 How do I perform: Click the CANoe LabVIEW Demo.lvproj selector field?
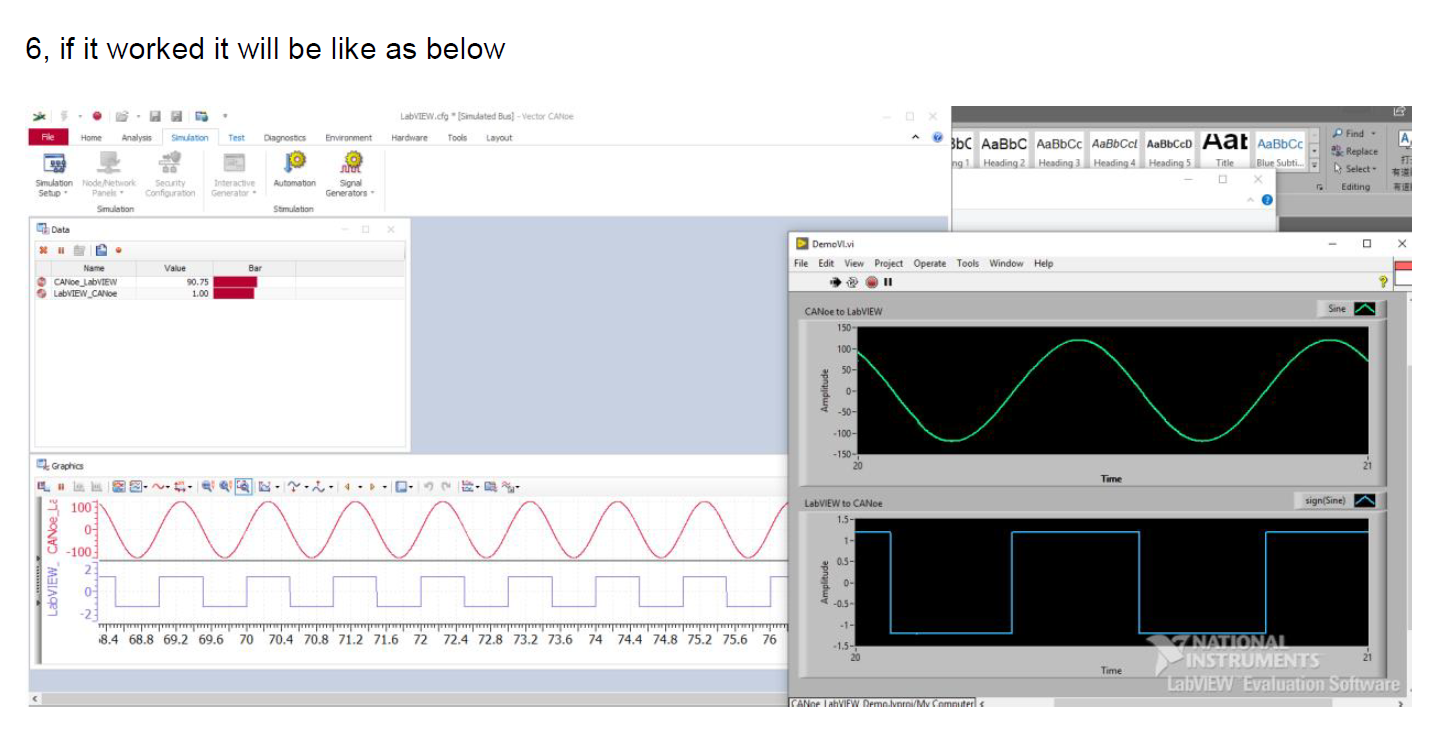[x=881, y=703]
